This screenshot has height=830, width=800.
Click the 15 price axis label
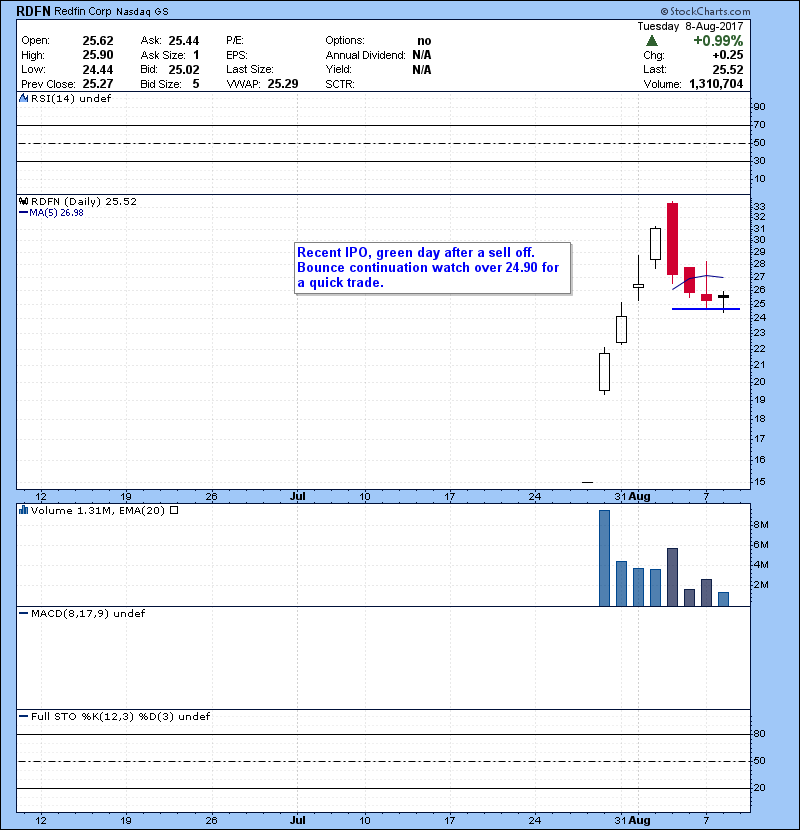point(759,482)
